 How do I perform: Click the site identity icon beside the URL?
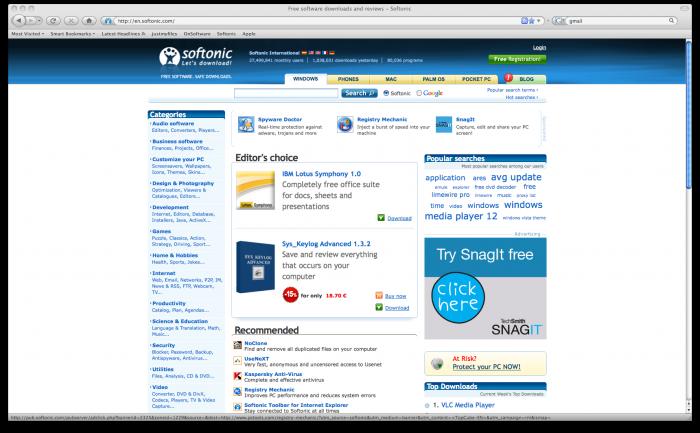tap(108, 21)
